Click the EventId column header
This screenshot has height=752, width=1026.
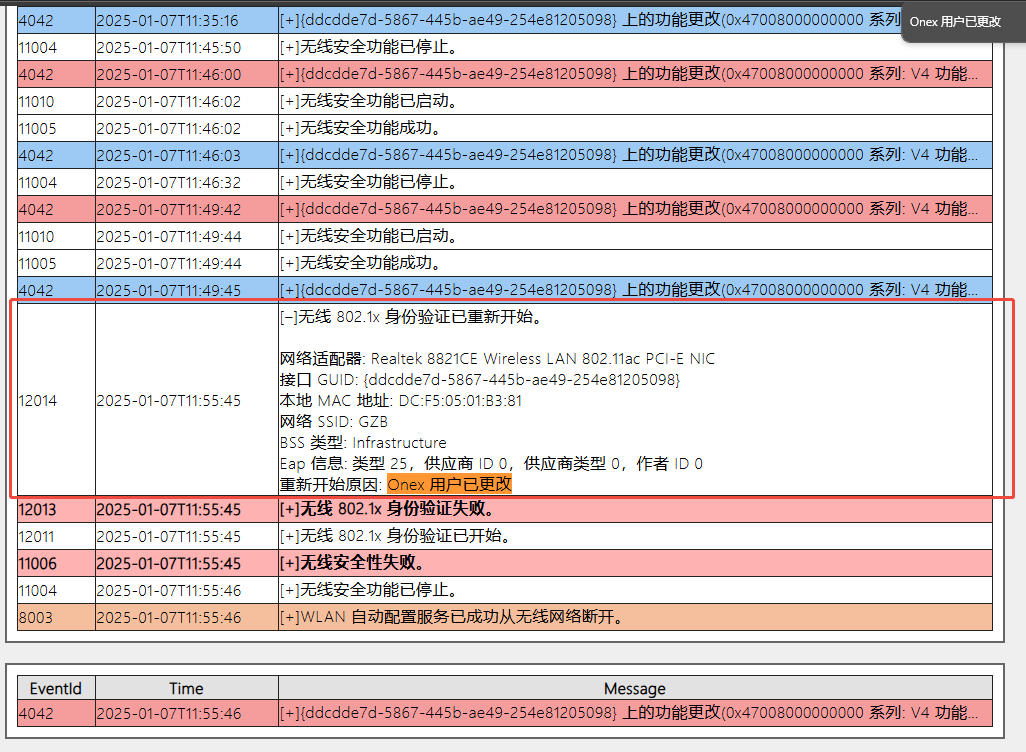tap(56, 688)
